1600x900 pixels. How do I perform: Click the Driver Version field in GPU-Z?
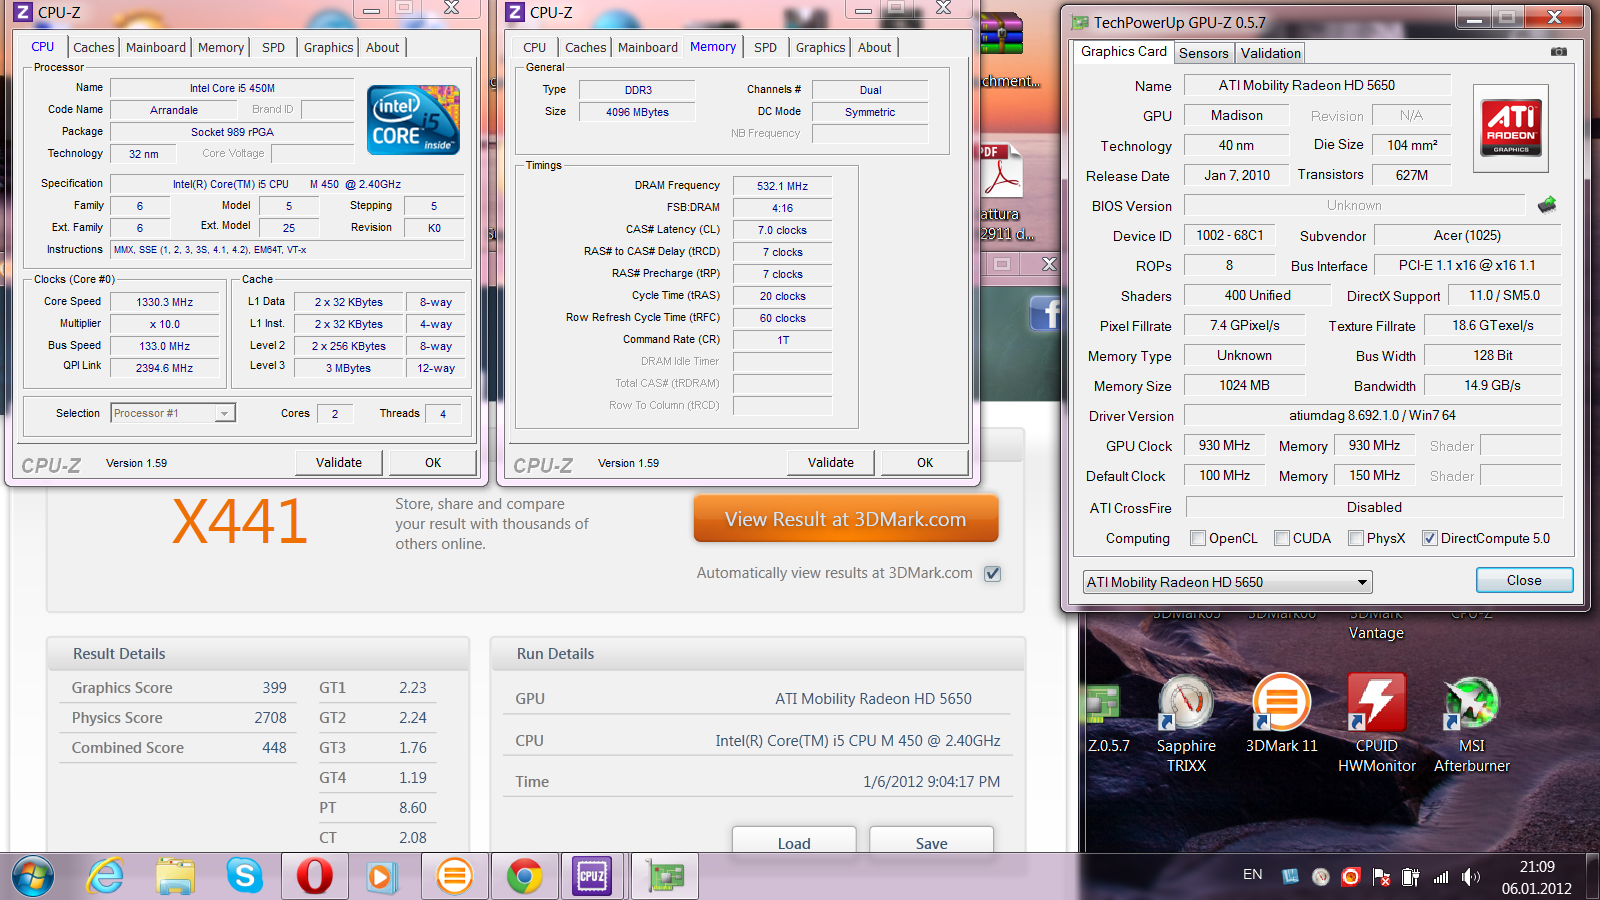pyautogui.click(x=1372, y=415)
